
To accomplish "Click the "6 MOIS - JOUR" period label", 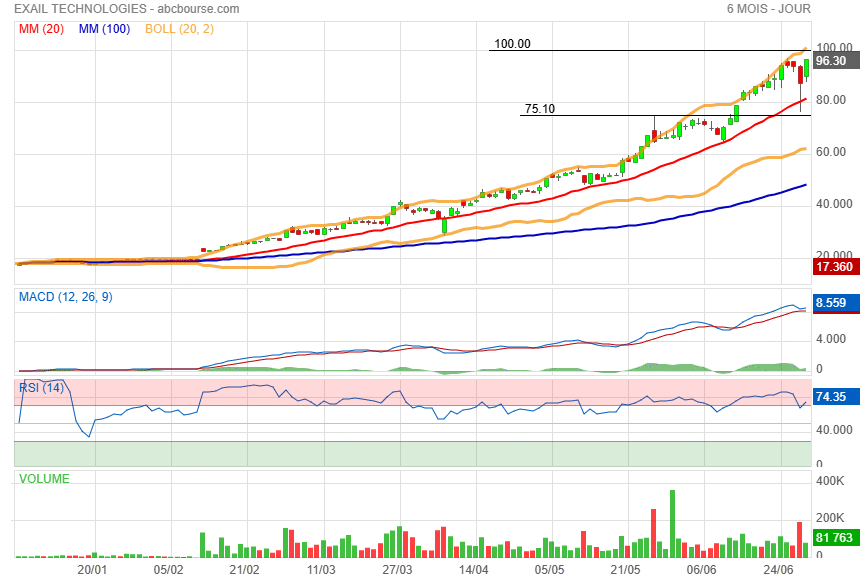I will pyautogui.click(x=768, y=9).
